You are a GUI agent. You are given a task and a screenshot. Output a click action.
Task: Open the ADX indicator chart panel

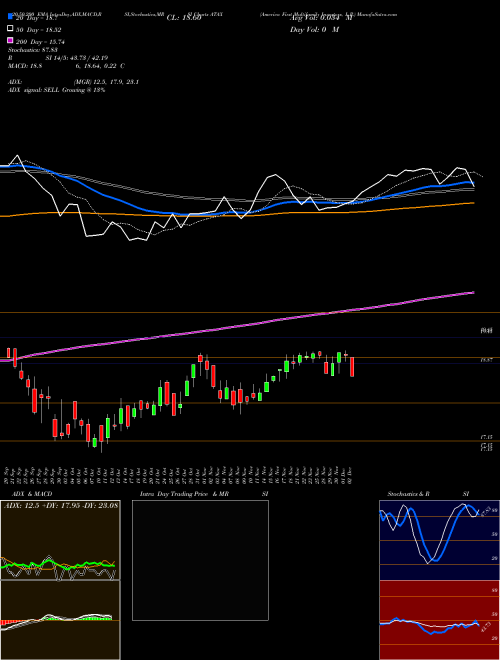pyautogui.click(x=60, y=540)
